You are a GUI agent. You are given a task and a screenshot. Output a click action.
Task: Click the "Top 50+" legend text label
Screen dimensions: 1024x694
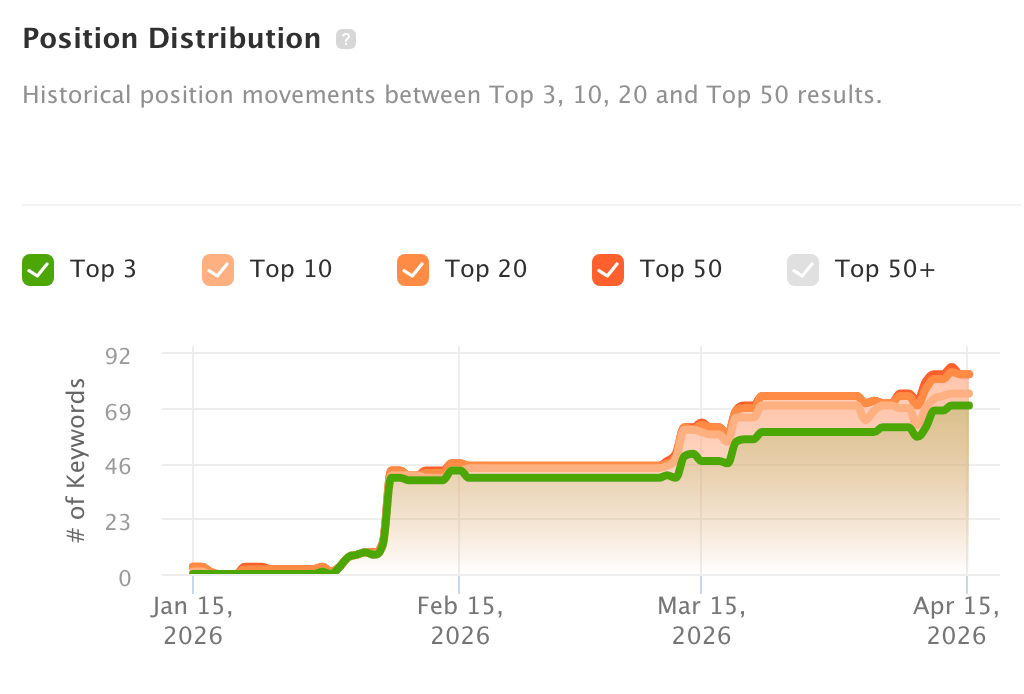[885, 269]
